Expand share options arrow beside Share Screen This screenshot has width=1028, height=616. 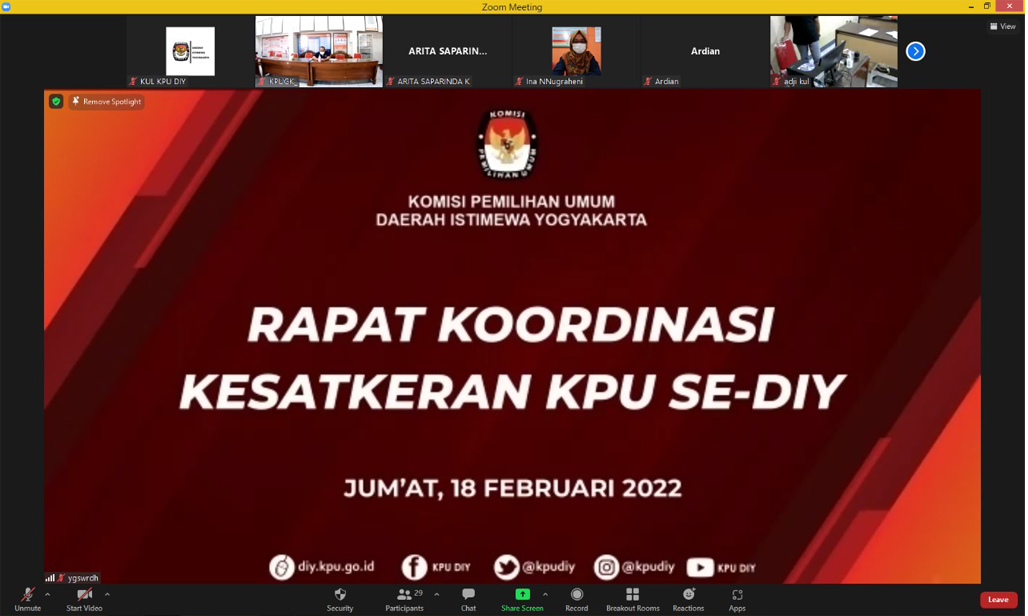point(545,594)
